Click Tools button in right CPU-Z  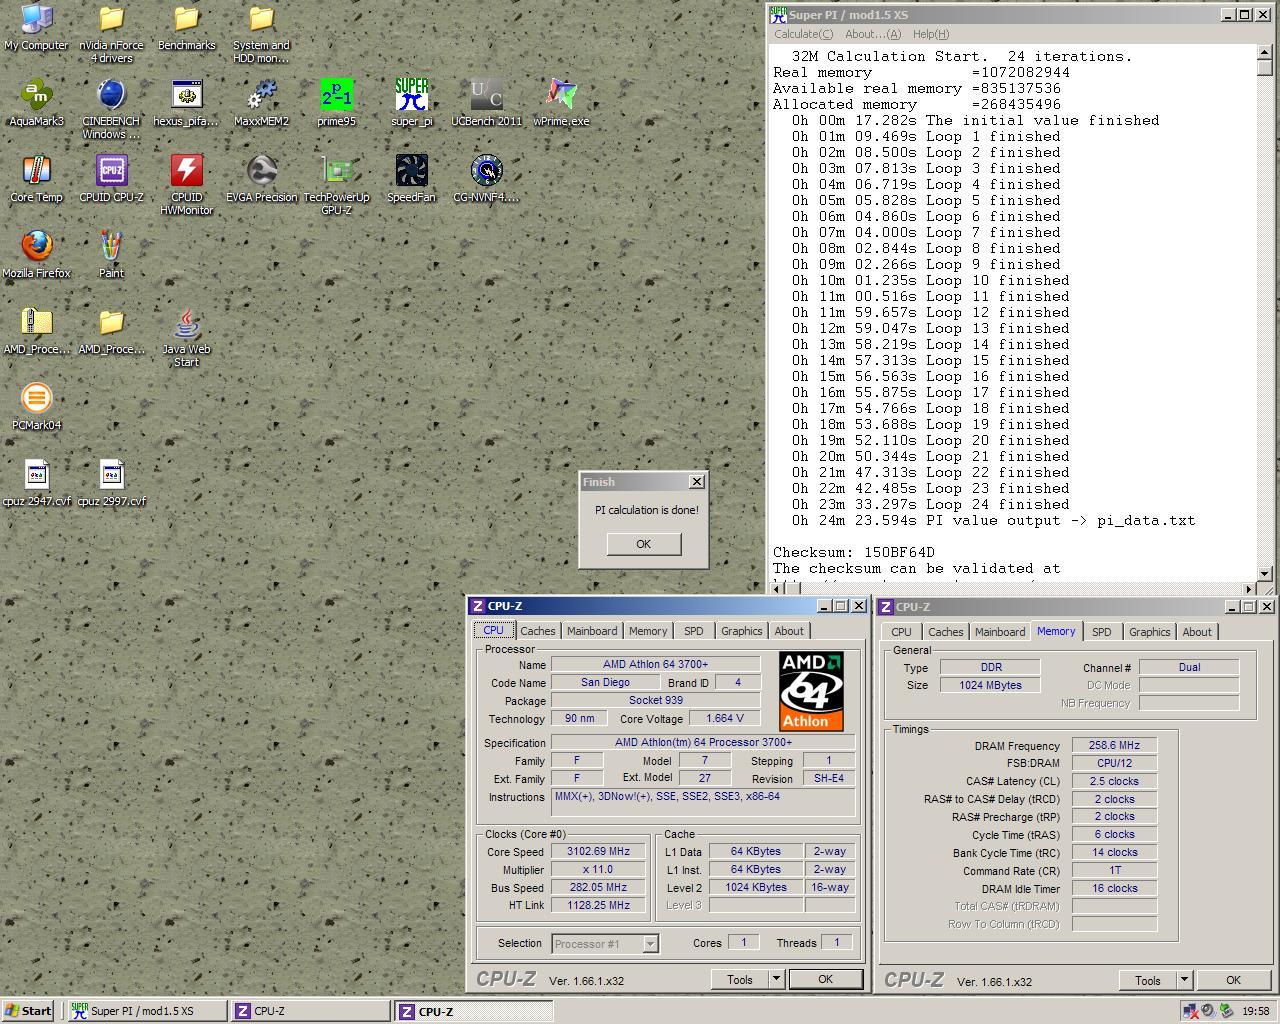tap(1148, 981)
